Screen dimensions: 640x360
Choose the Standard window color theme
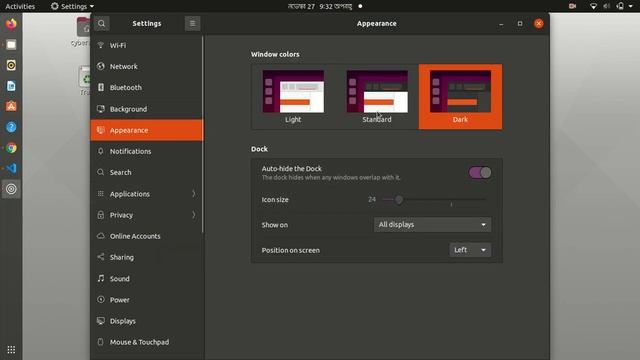click(377, 97)
